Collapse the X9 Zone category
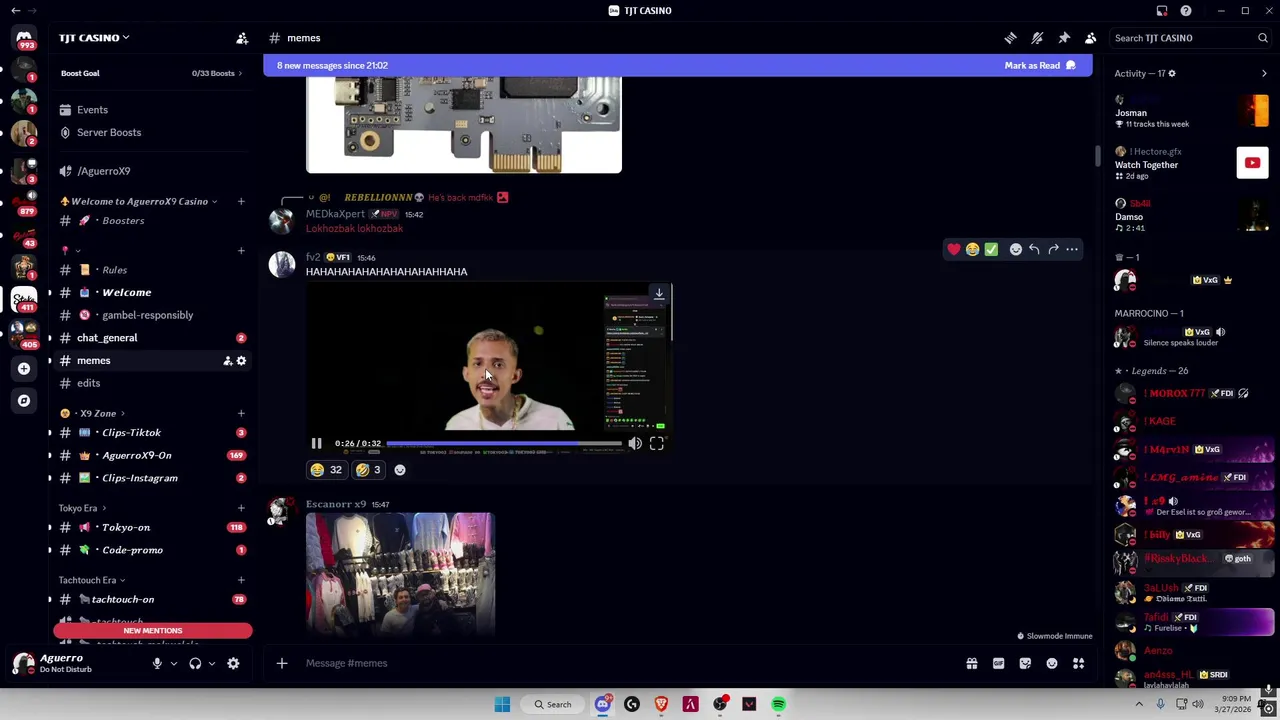This screenshot has width=1280, height=720. 92,413
